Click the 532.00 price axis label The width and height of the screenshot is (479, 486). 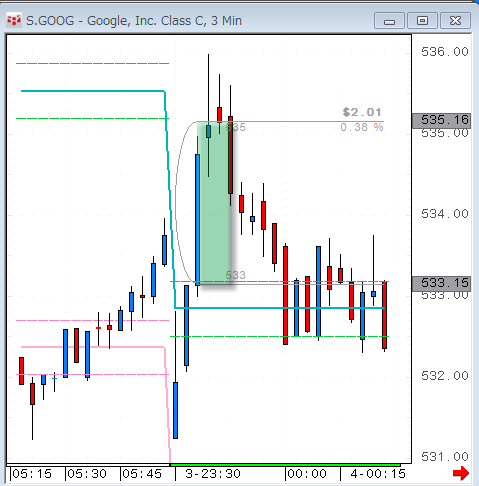(445, 376)
